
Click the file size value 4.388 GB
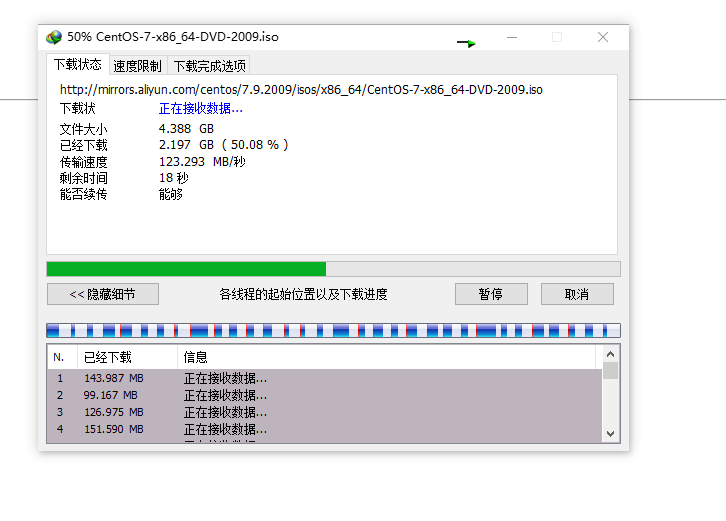click(186, 128)
